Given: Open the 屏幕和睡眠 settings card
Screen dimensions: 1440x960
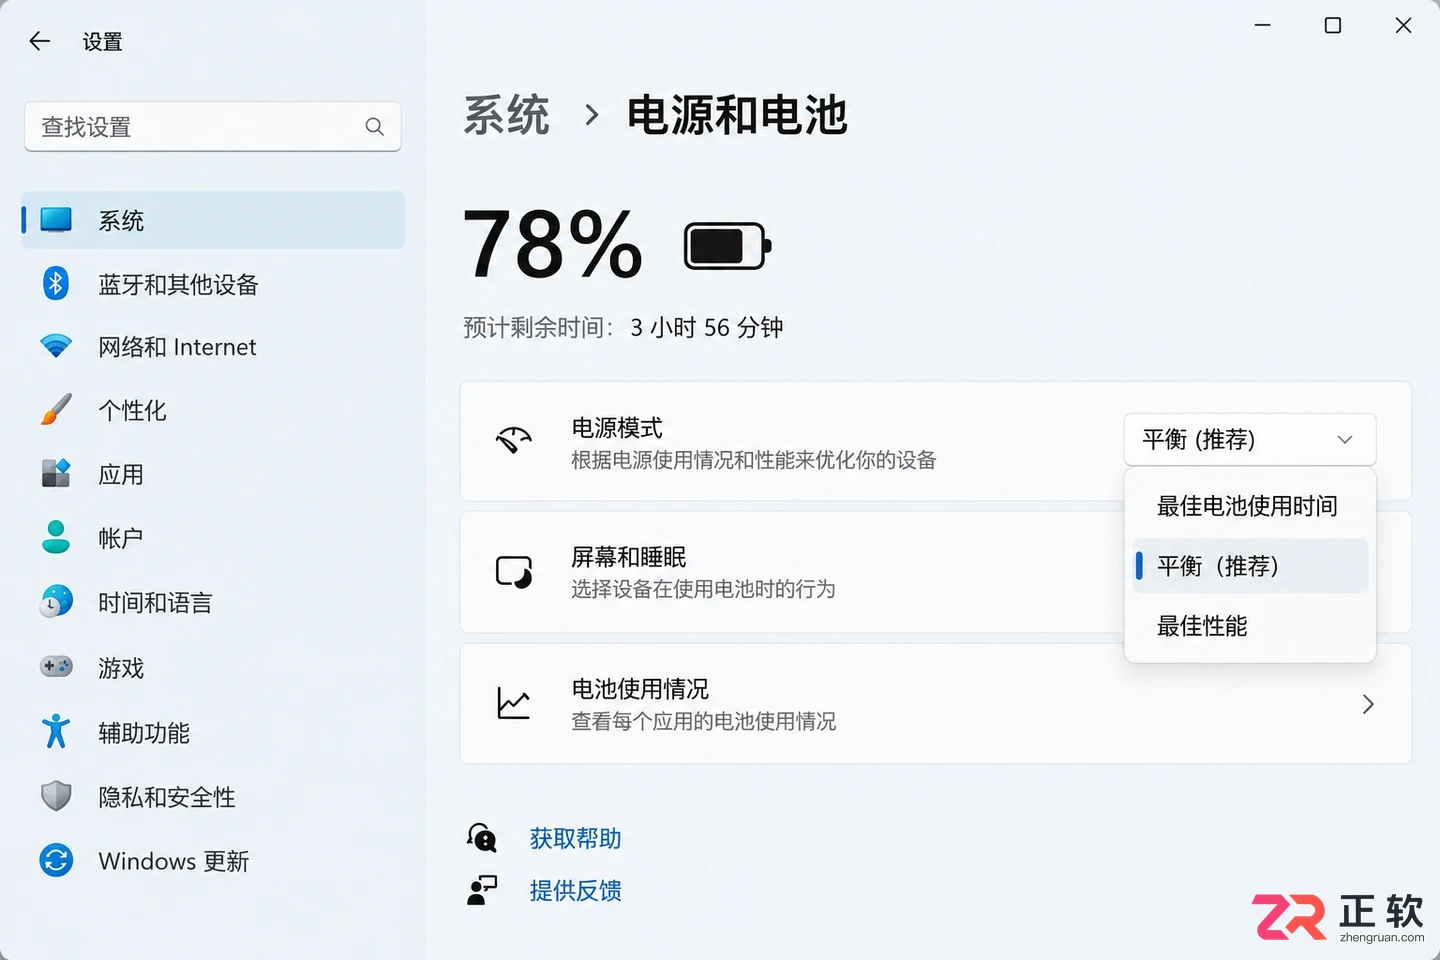Looking at the screenshot, I should 936,572.
